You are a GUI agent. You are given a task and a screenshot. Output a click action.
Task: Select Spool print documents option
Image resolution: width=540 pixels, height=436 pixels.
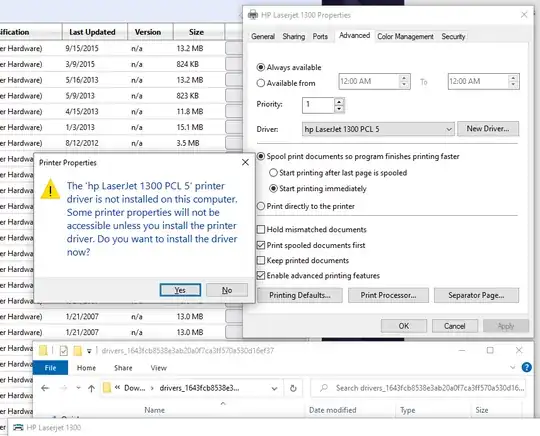pos(261,156)
